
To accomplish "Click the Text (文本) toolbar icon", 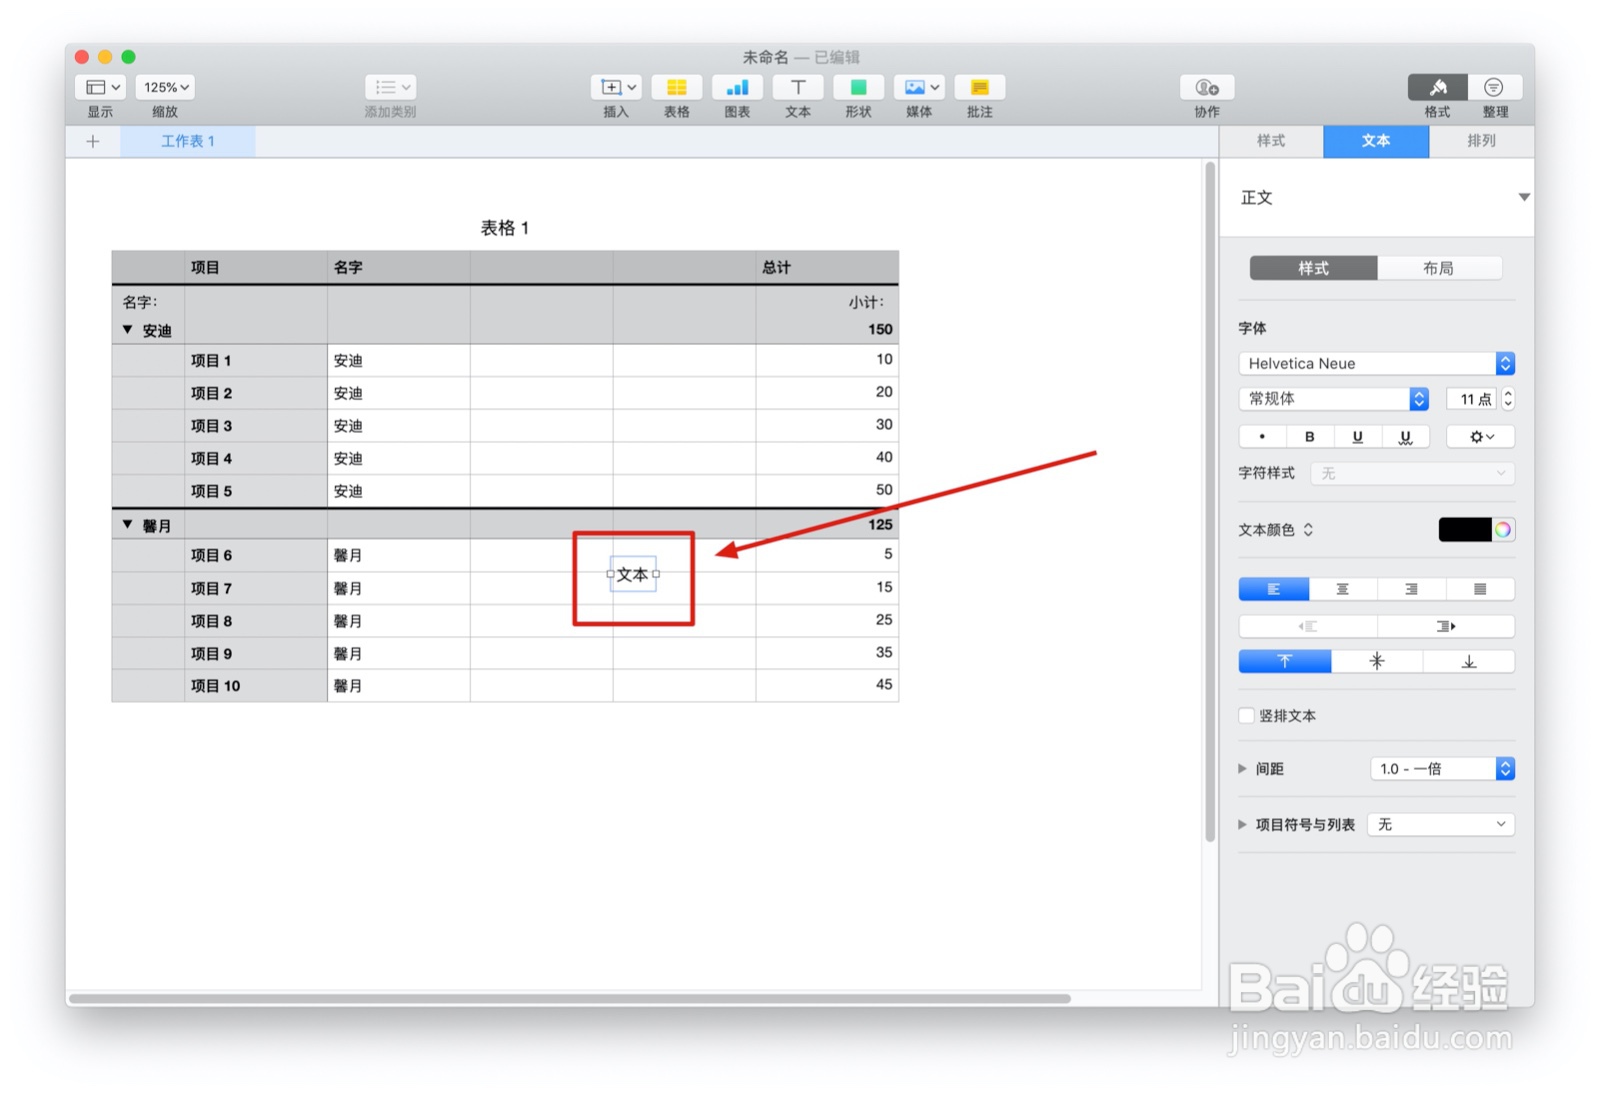I will coord(798,87).
